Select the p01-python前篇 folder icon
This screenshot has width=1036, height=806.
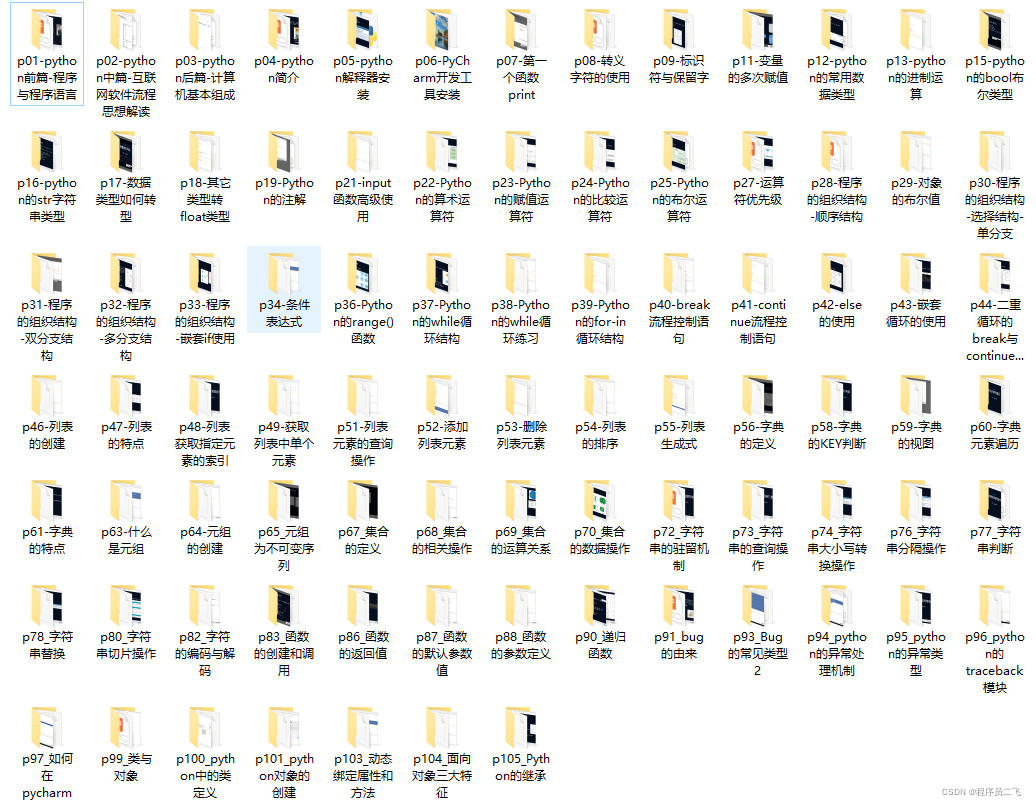[47, 30]
